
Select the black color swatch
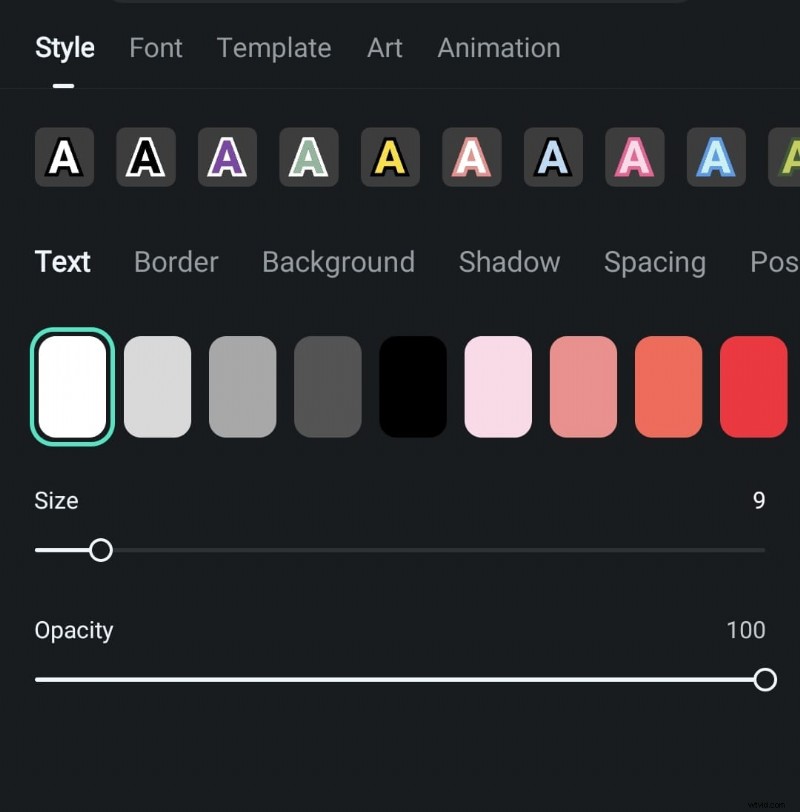[413, 385]
